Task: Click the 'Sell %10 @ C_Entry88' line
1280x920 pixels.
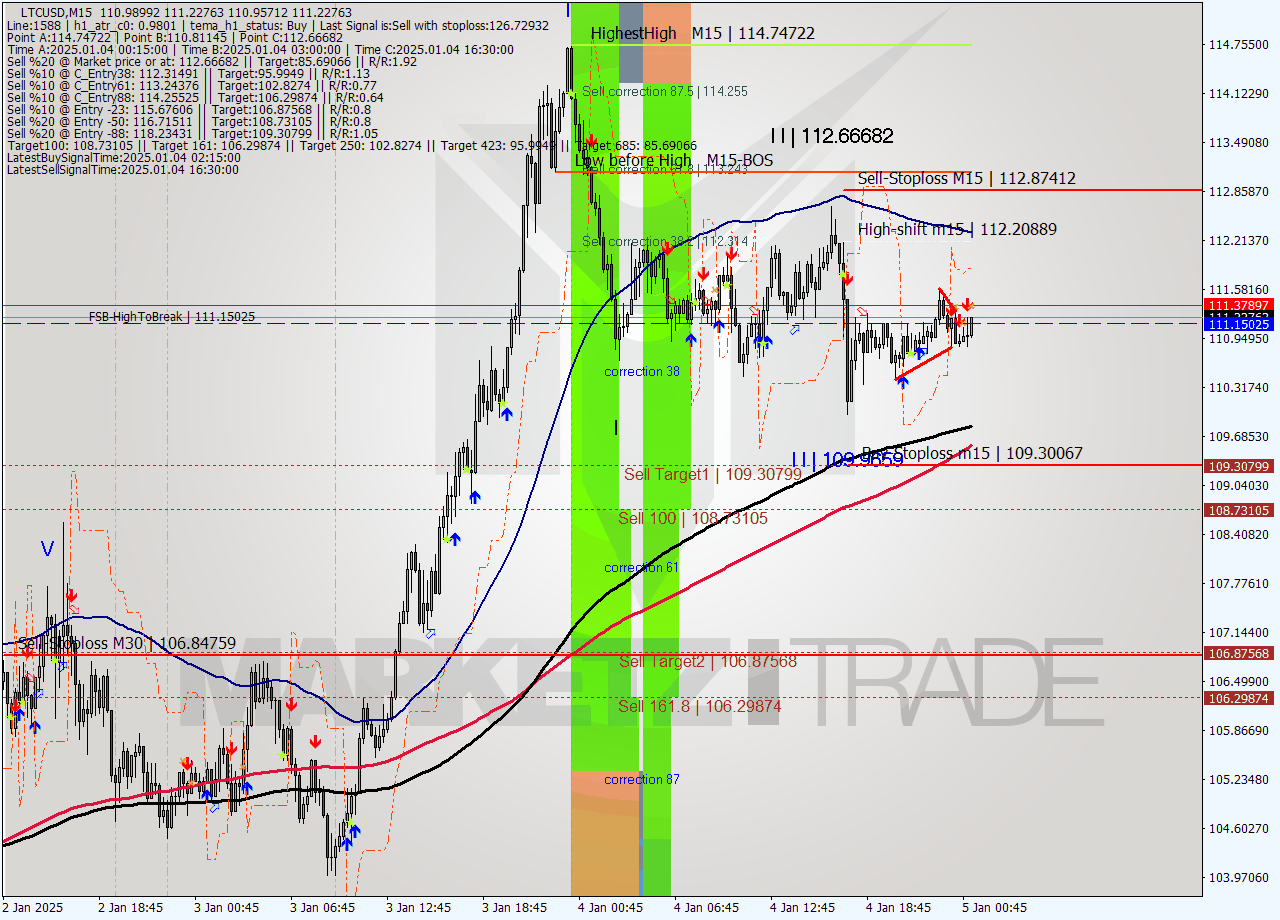Action: click(x=195, y=97)
